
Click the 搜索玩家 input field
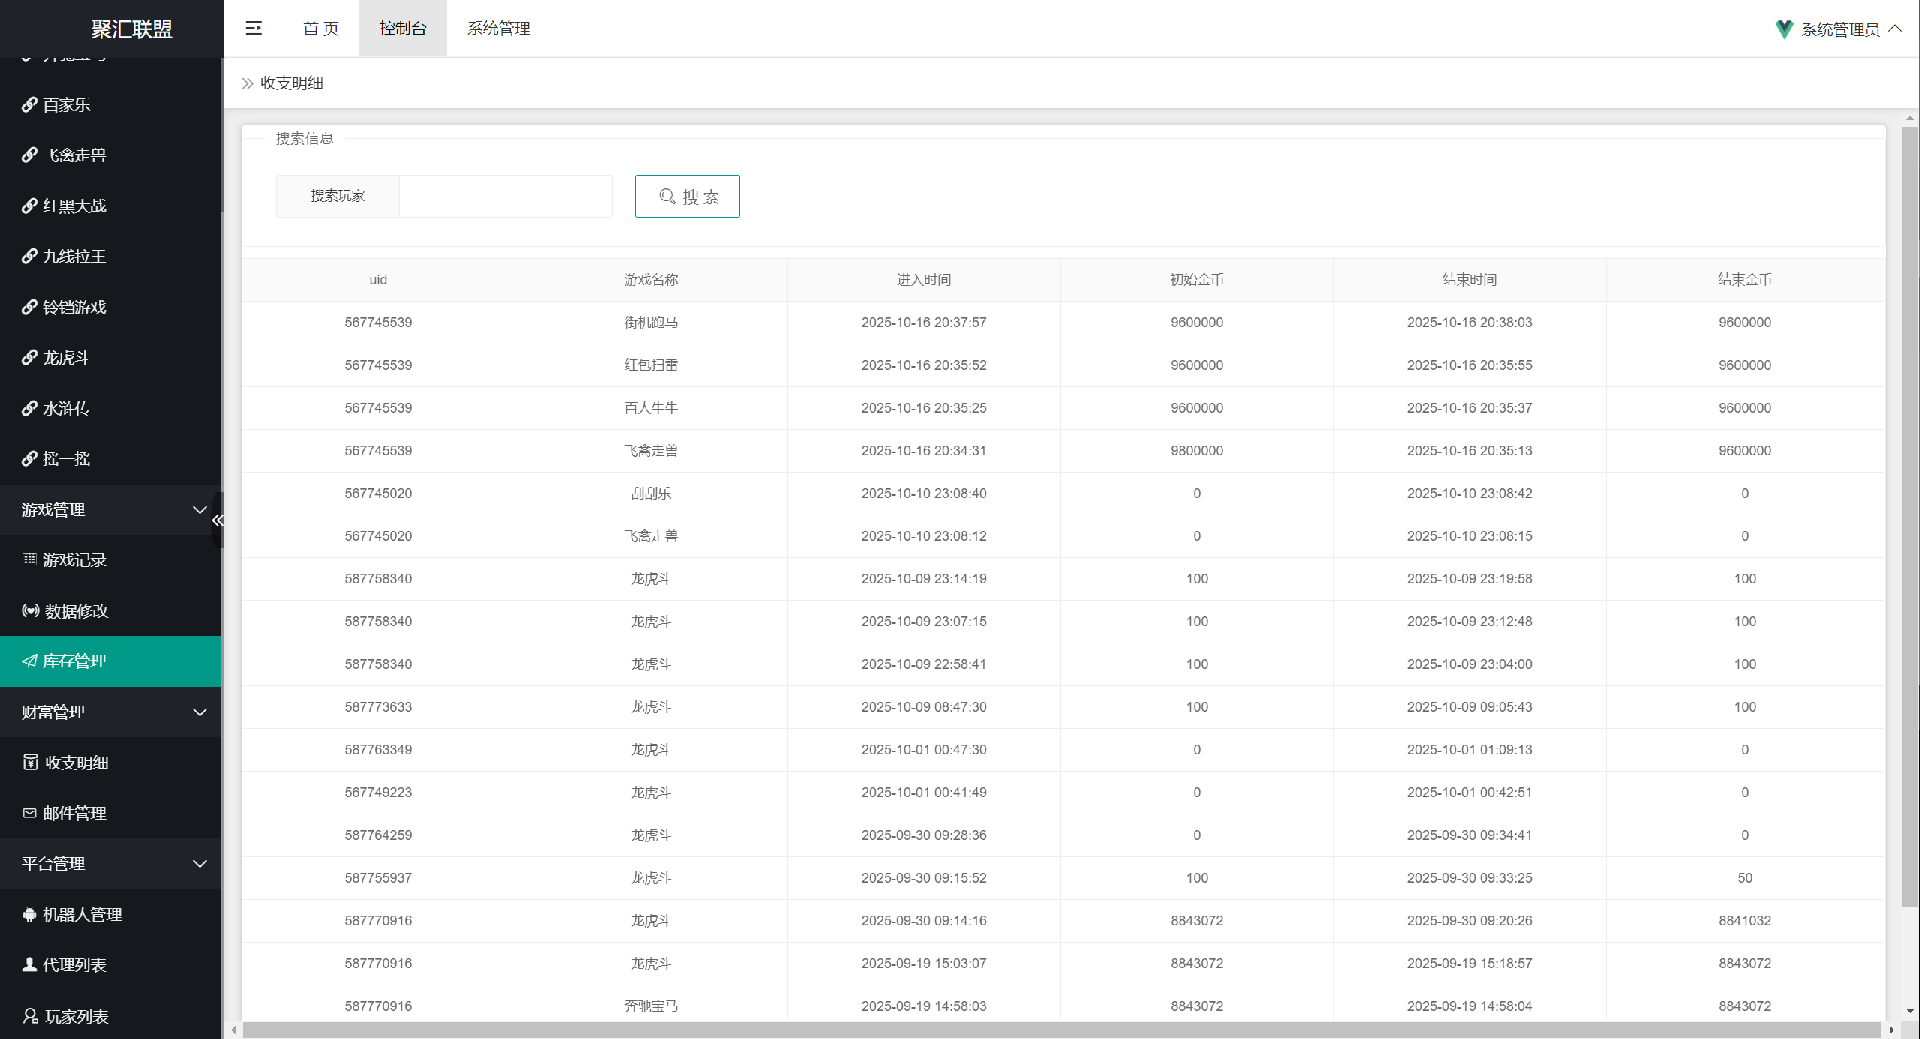pyautogui.click(x=505, y=196)
